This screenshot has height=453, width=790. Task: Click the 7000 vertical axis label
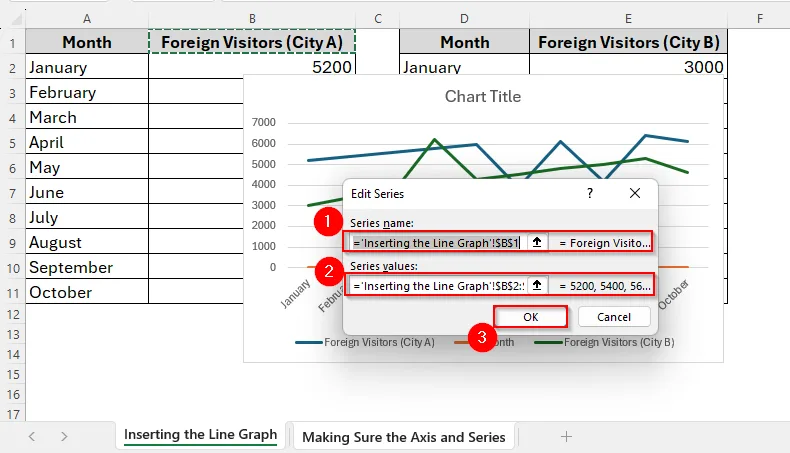coord(264,122)
